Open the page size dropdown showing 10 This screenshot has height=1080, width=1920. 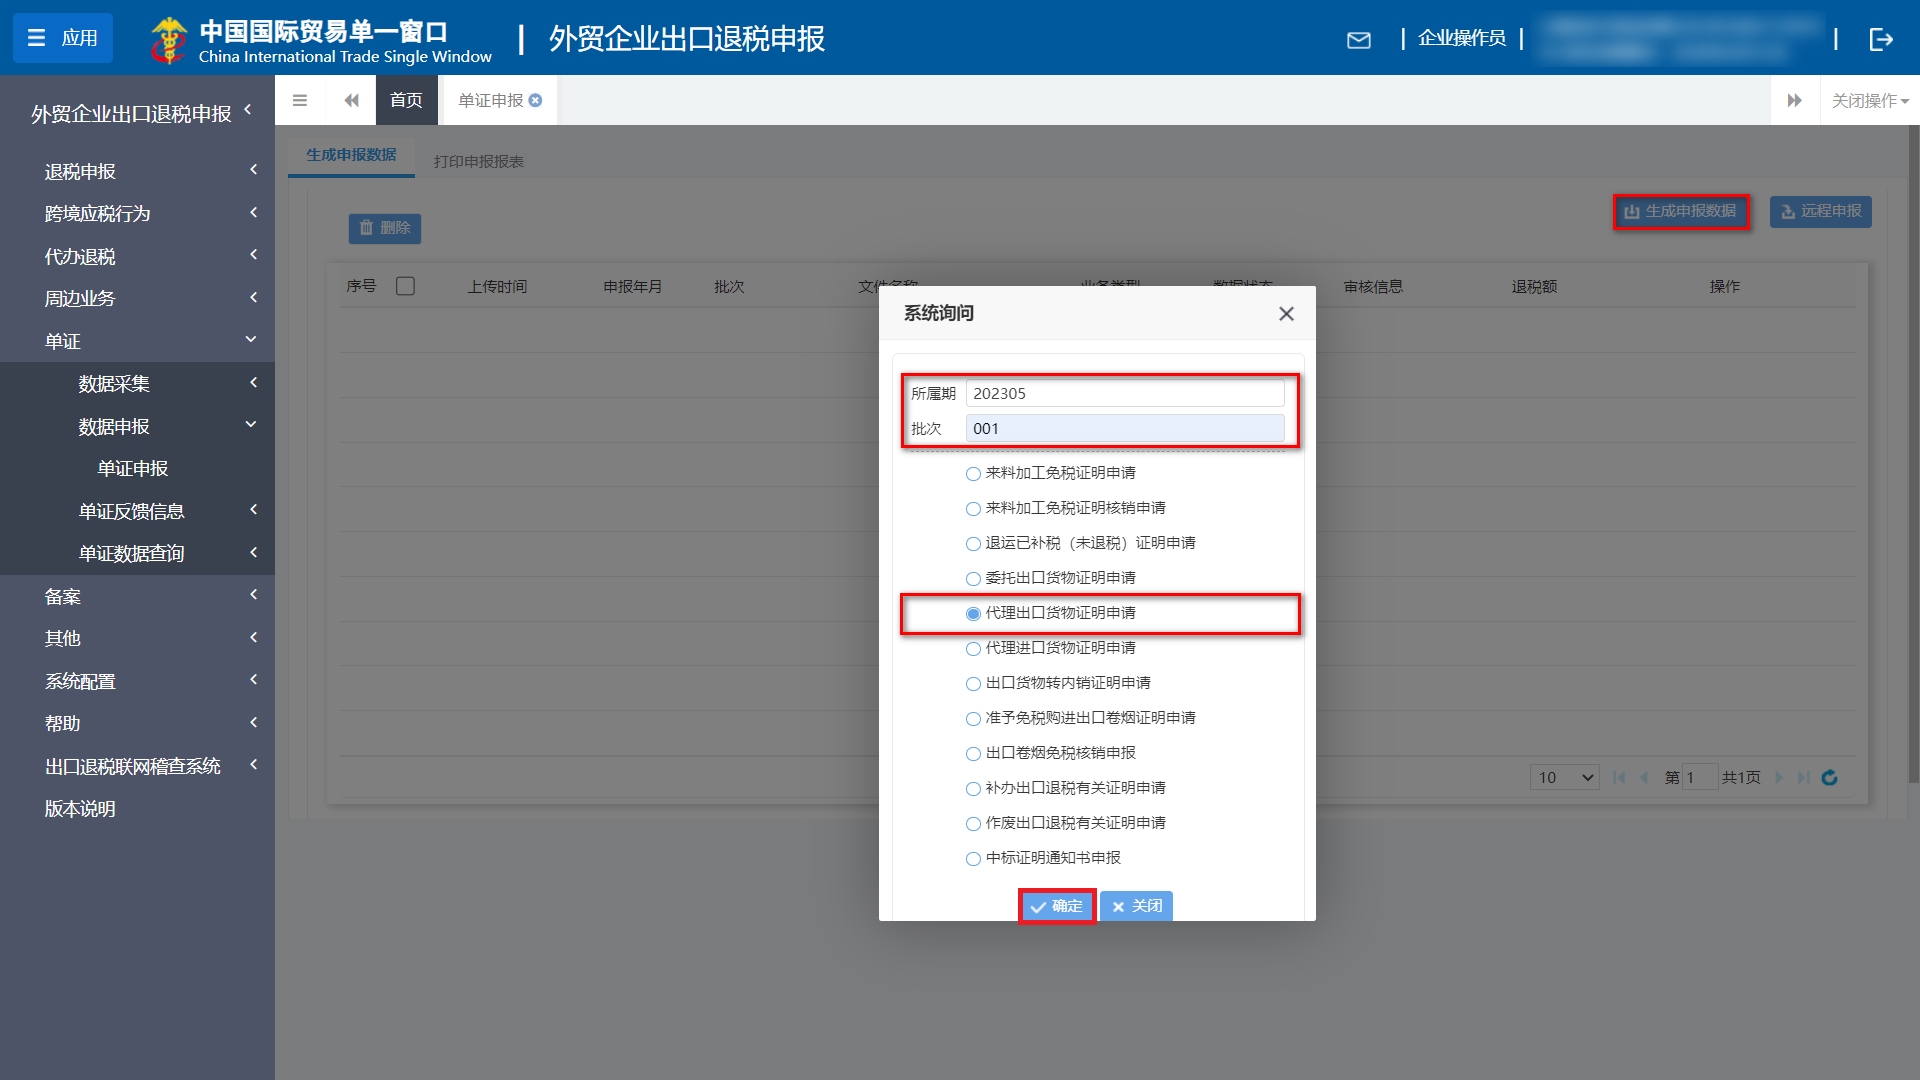pyautogui.click(x=1563, y=777)
